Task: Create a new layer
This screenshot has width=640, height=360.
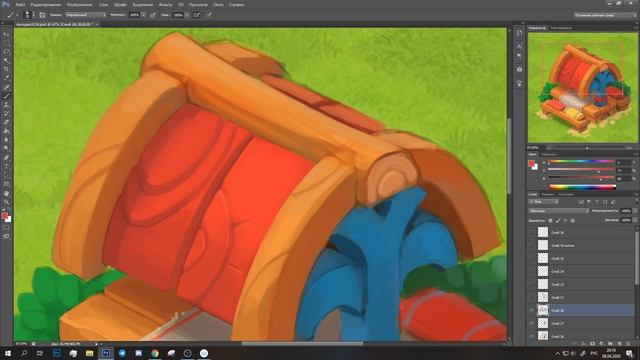Action: click(619, 344)
